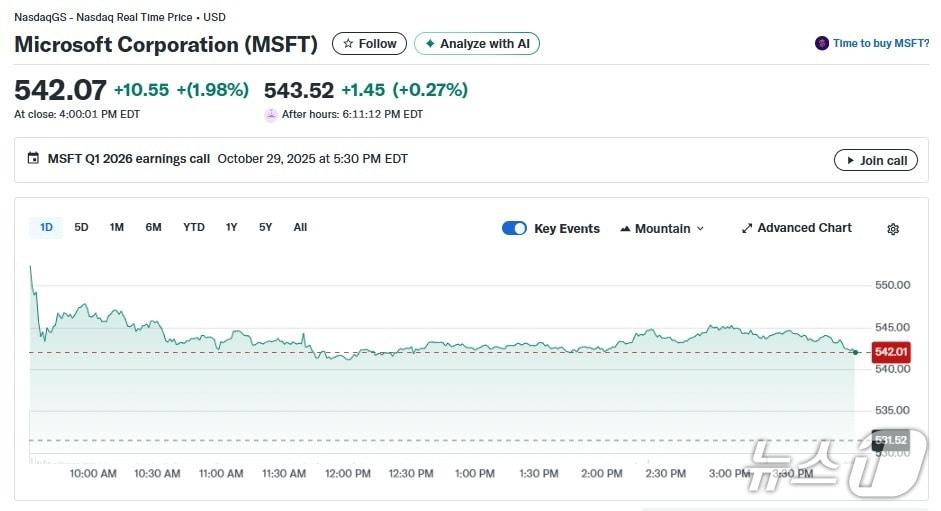Click the purple Time to buy icon

pyautogui.click(x=822, y=44)
